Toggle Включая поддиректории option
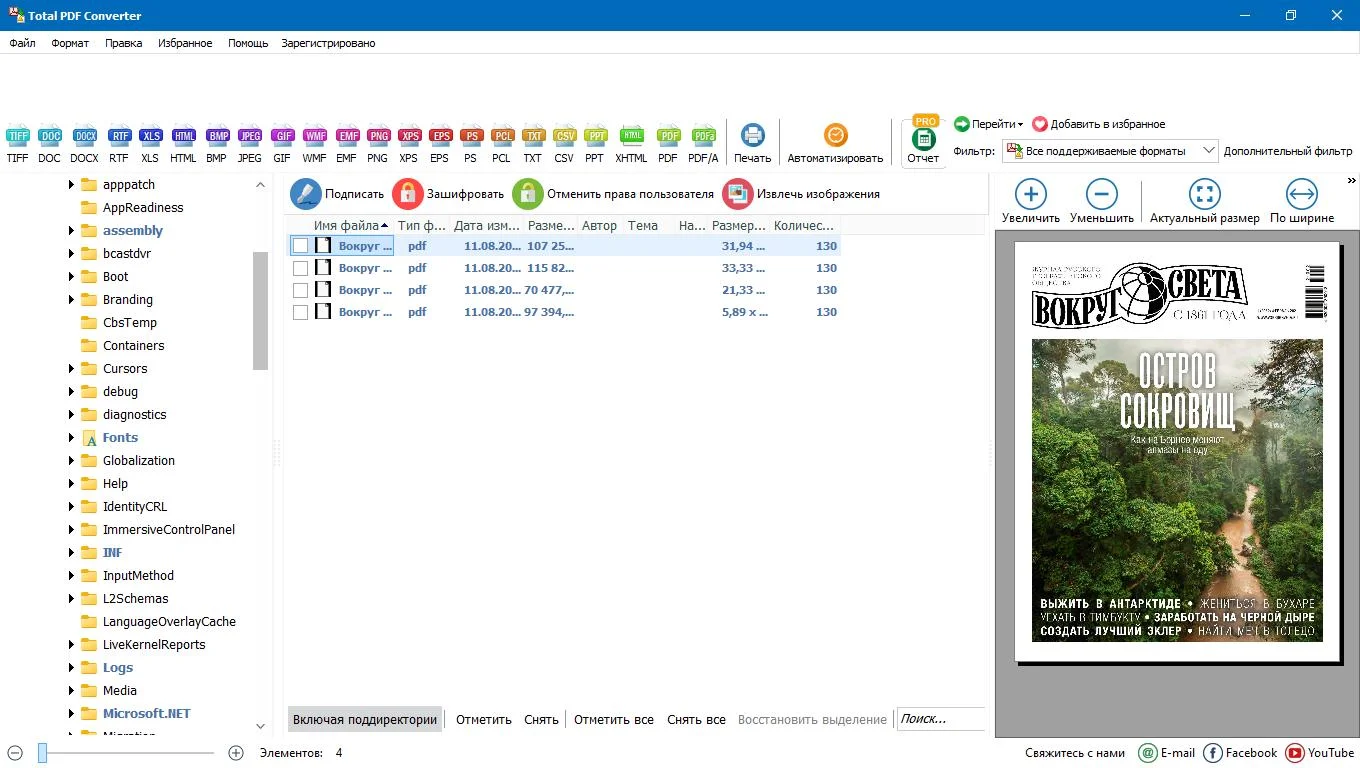This screenshot has width=1360, height=768. click(365, 719)
